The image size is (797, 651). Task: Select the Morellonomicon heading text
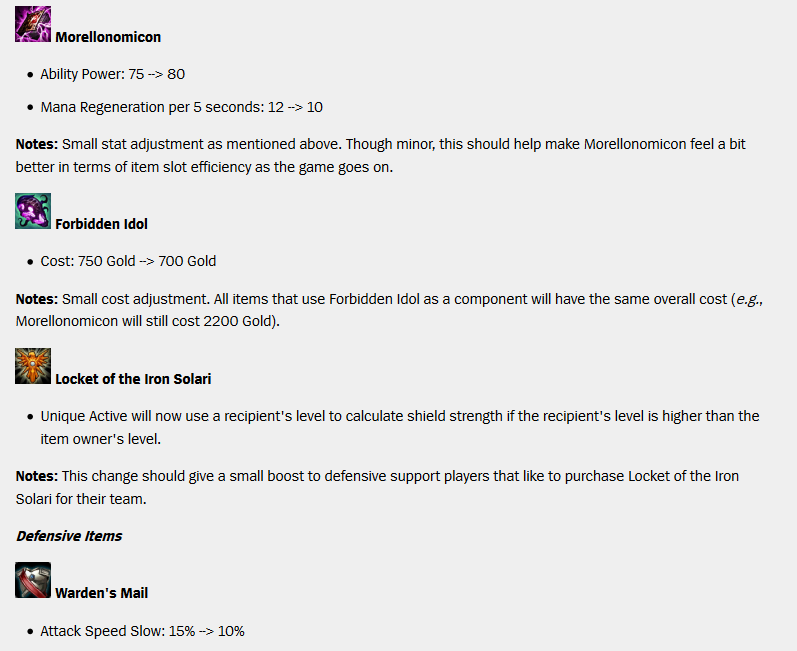coord(108,37)
